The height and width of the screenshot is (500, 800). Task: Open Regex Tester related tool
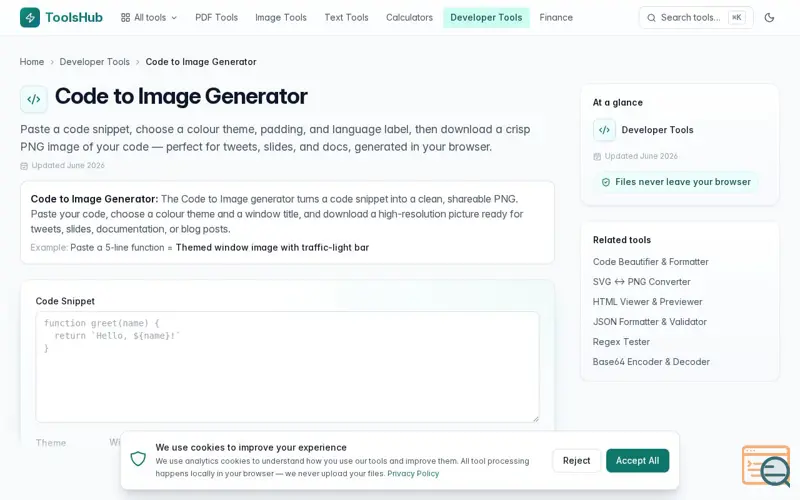pyautogui.click(x=621, y=342)
